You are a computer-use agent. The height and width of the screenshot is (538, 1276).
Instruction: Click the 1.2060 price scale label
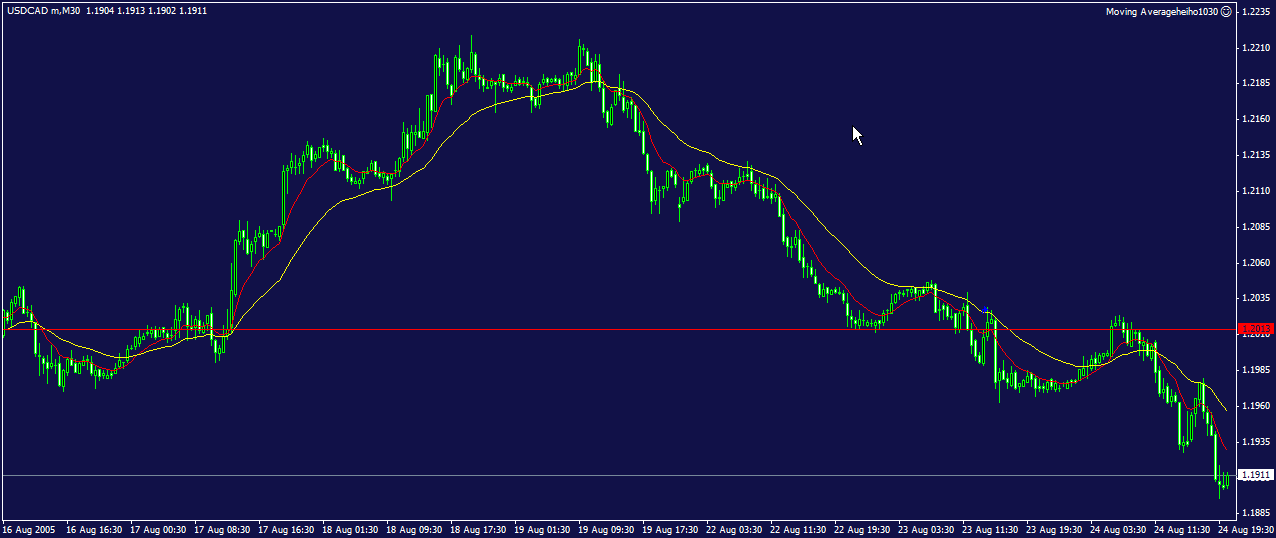(x=1255, y=263)
